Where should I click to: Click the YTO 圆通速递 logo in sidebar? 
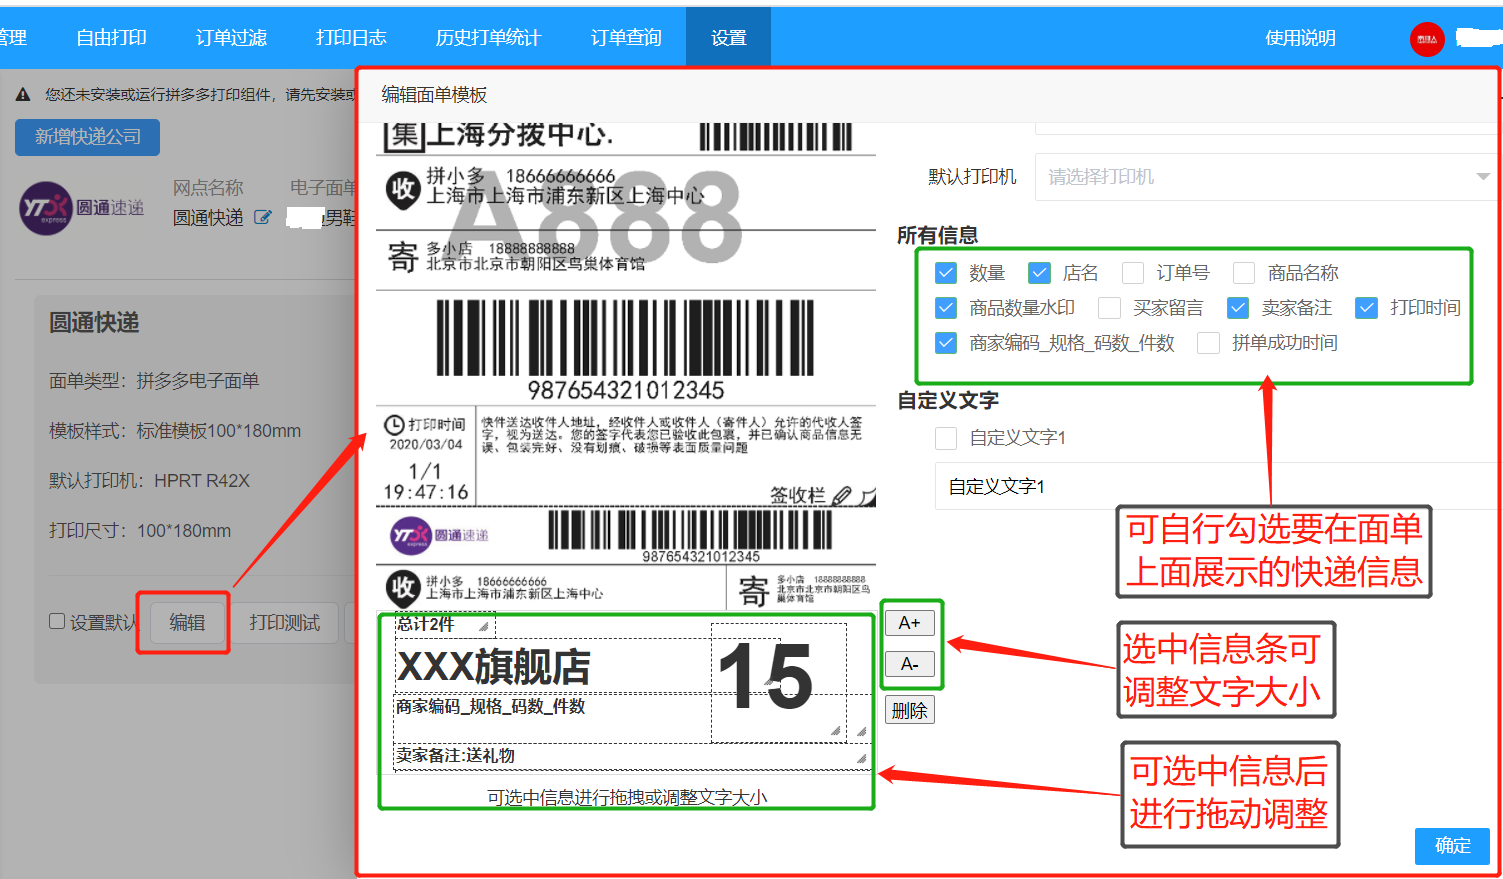(82, 208)
